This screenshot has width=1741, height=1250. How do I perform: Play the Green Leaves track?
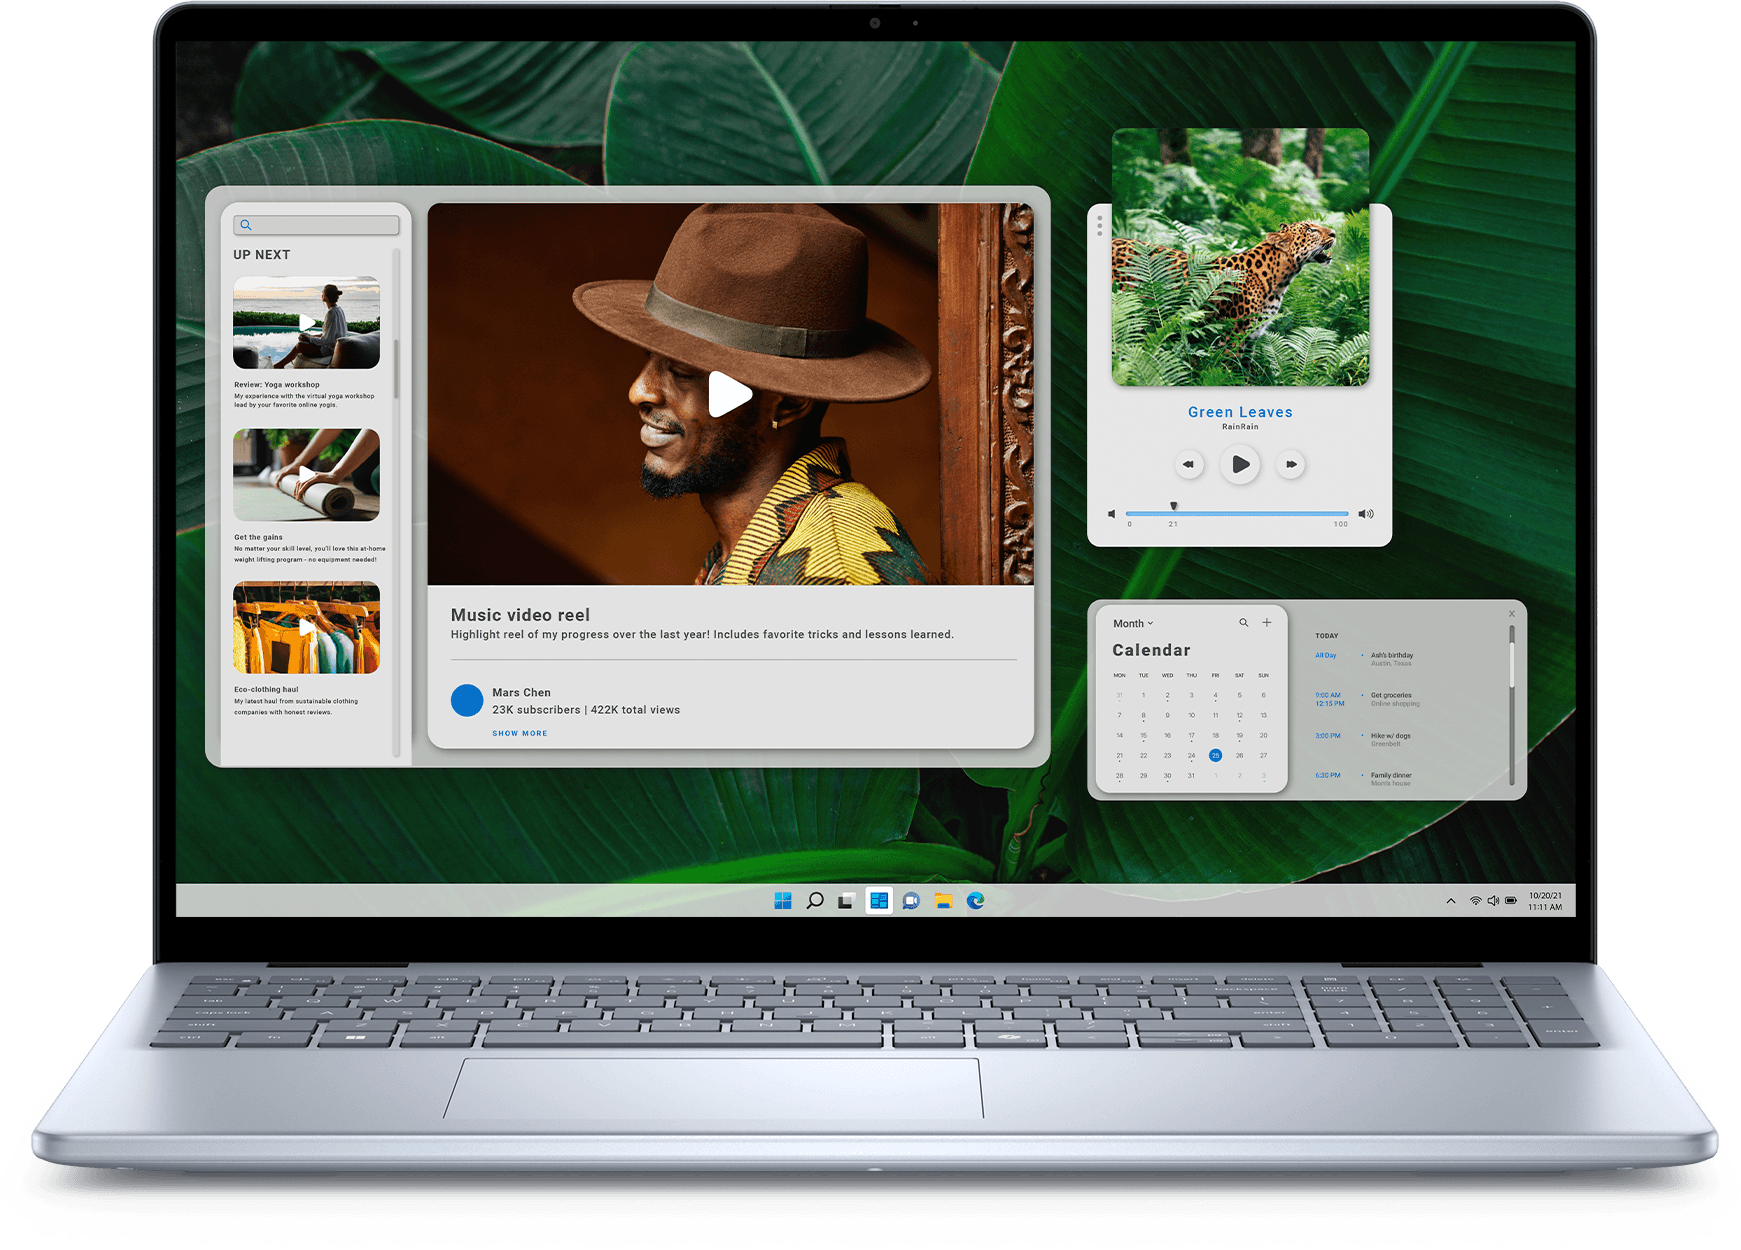click(1240, 464)
